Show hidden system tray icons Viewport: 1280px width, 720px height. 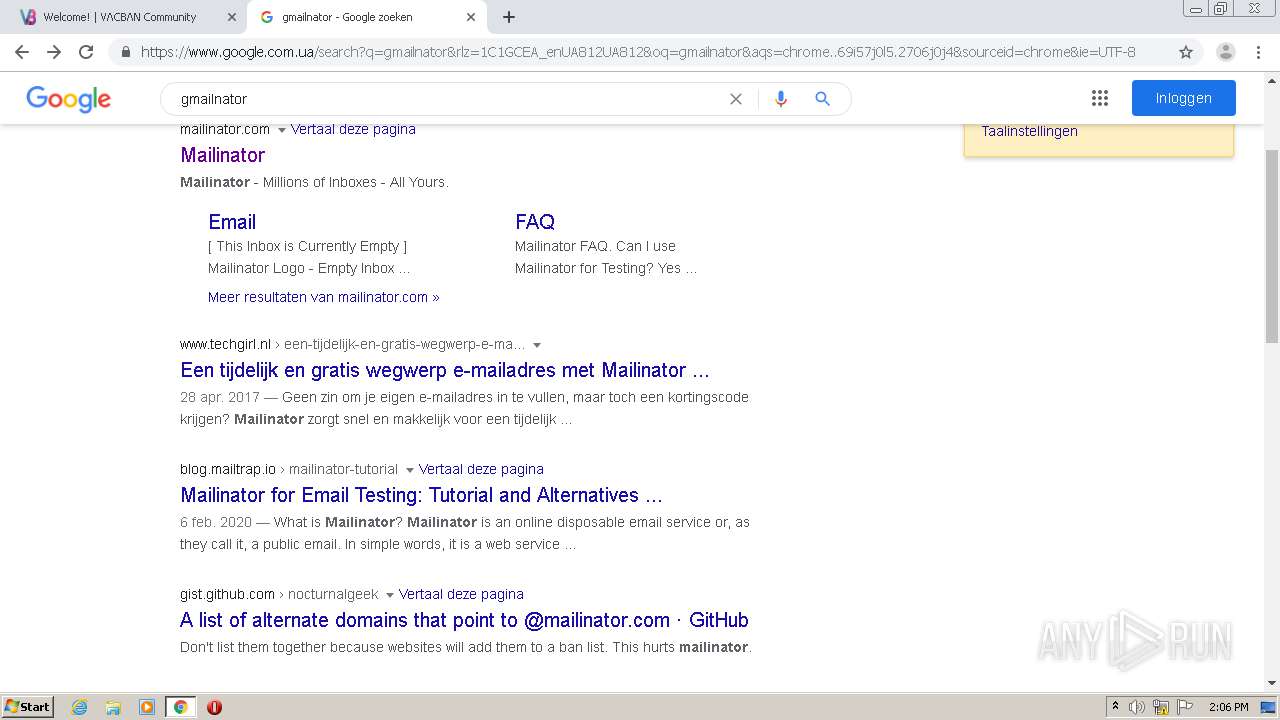pyautogui.click(x=1115, y=707)
